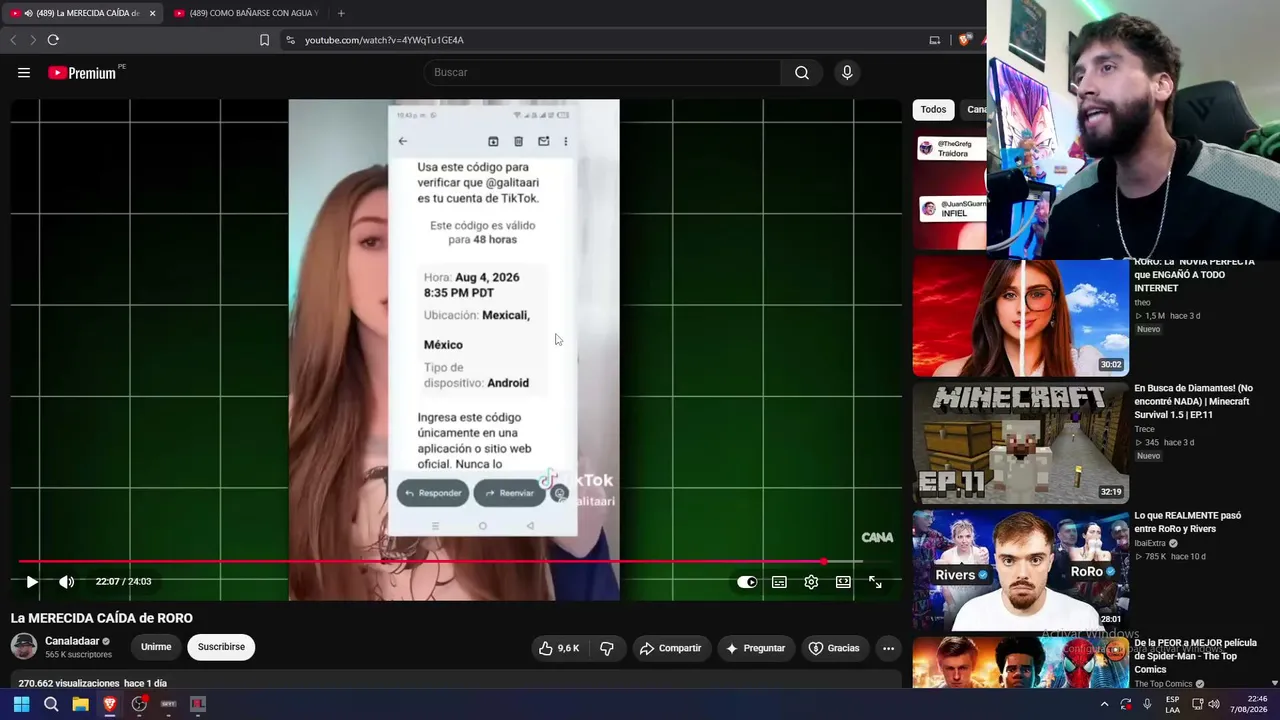Click the theo channel name
Viewport: 1280px width, 720px height.
(1142, 302)
